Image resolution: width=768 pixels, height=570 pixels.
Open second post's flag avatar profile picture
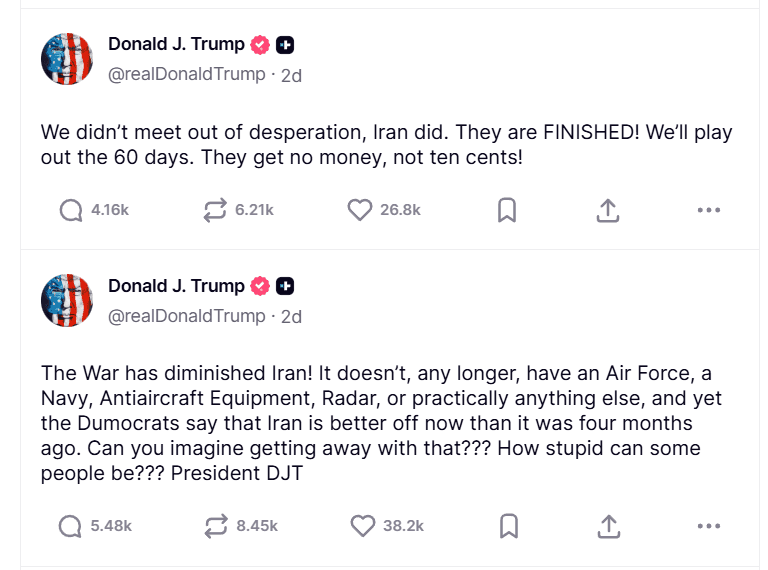(67, 300)
